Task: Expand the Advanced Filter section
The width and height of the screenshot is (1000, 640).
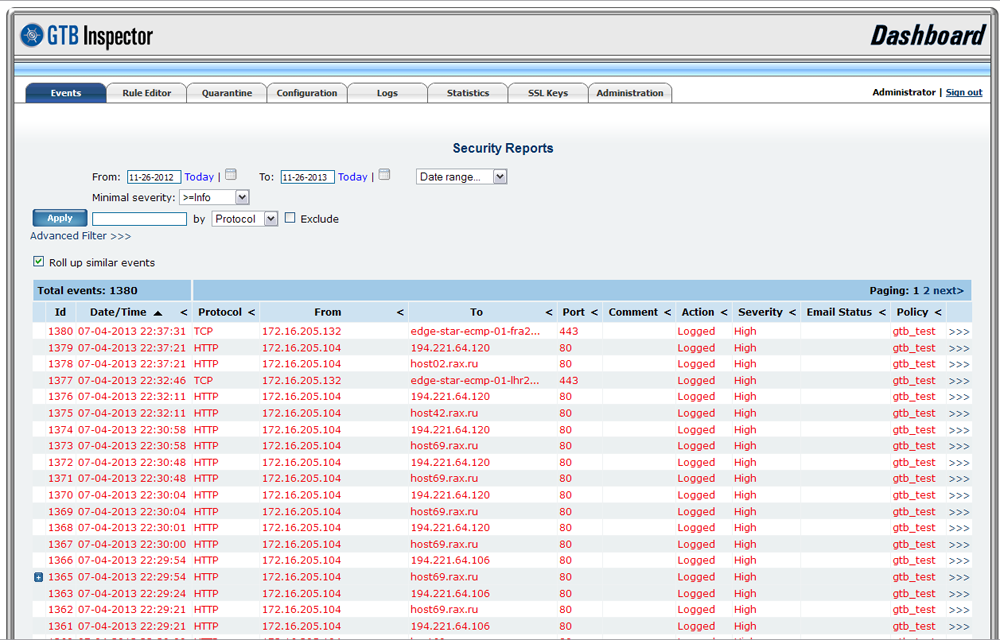Action: tap(80, 236)
